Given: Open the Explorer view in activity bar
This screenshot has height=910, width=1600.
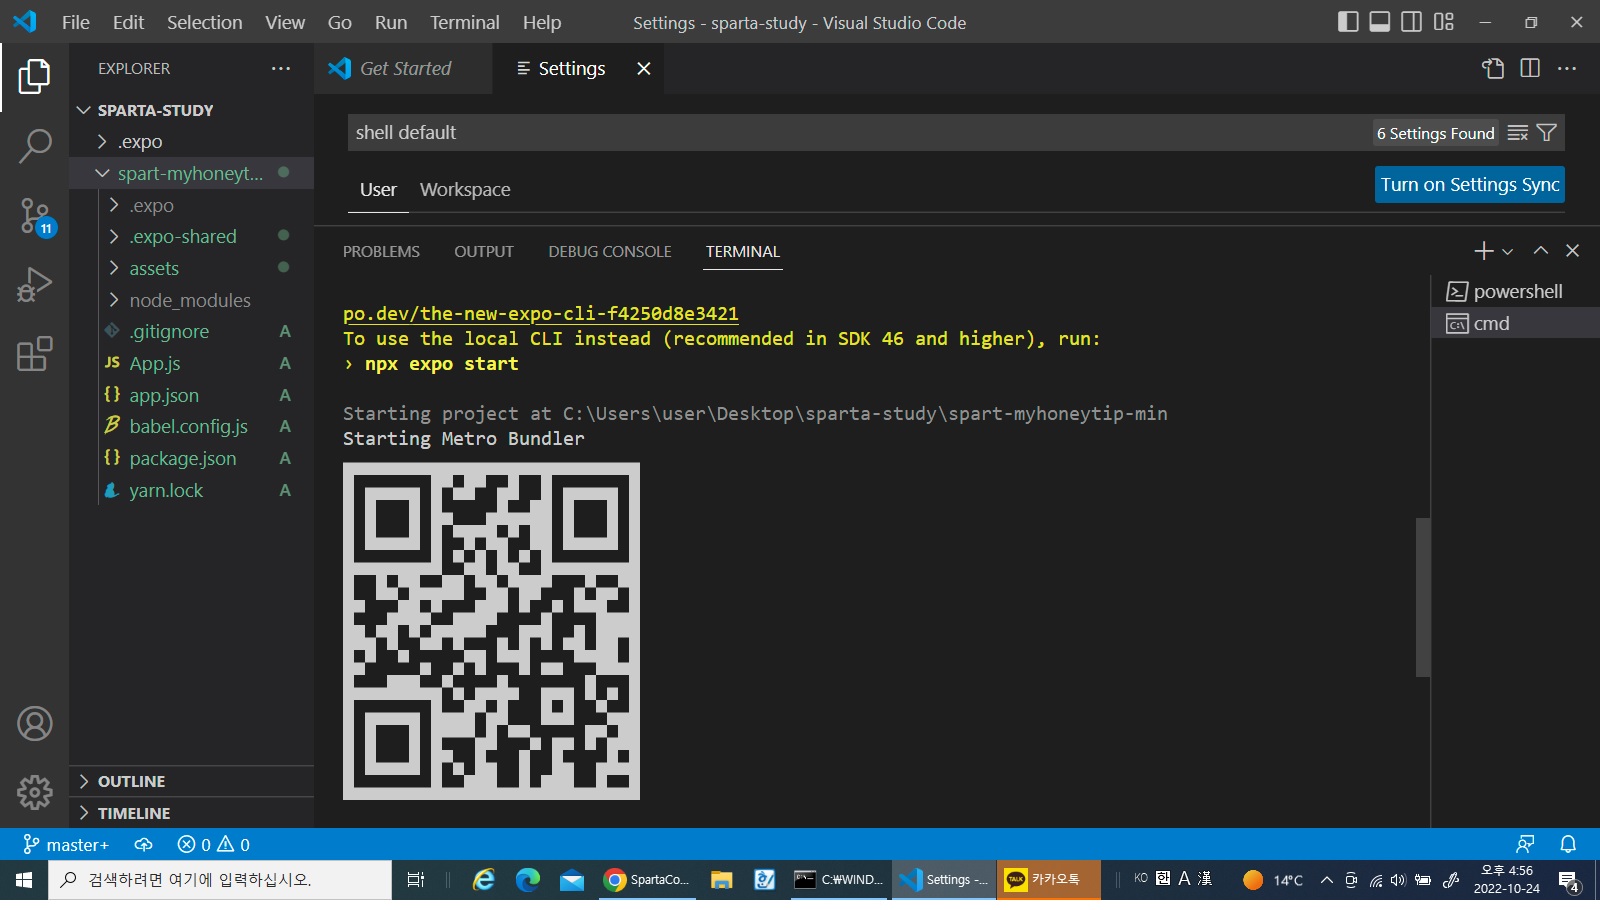Looking at the screenshot, I should pos(34,76).
